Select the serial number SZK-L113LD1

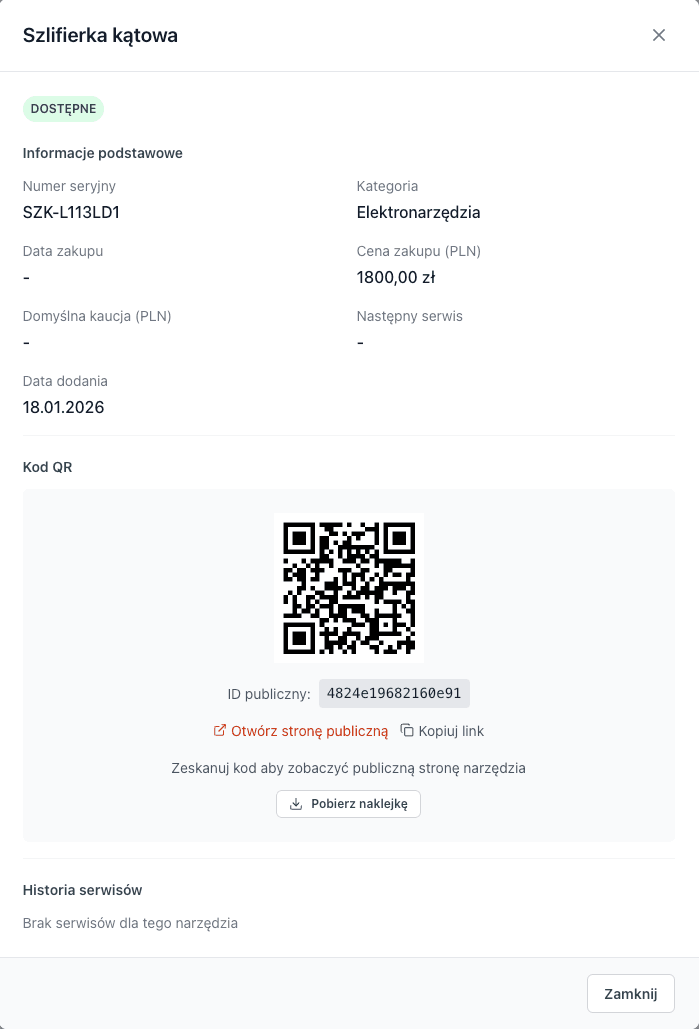(x=71, y=212)
